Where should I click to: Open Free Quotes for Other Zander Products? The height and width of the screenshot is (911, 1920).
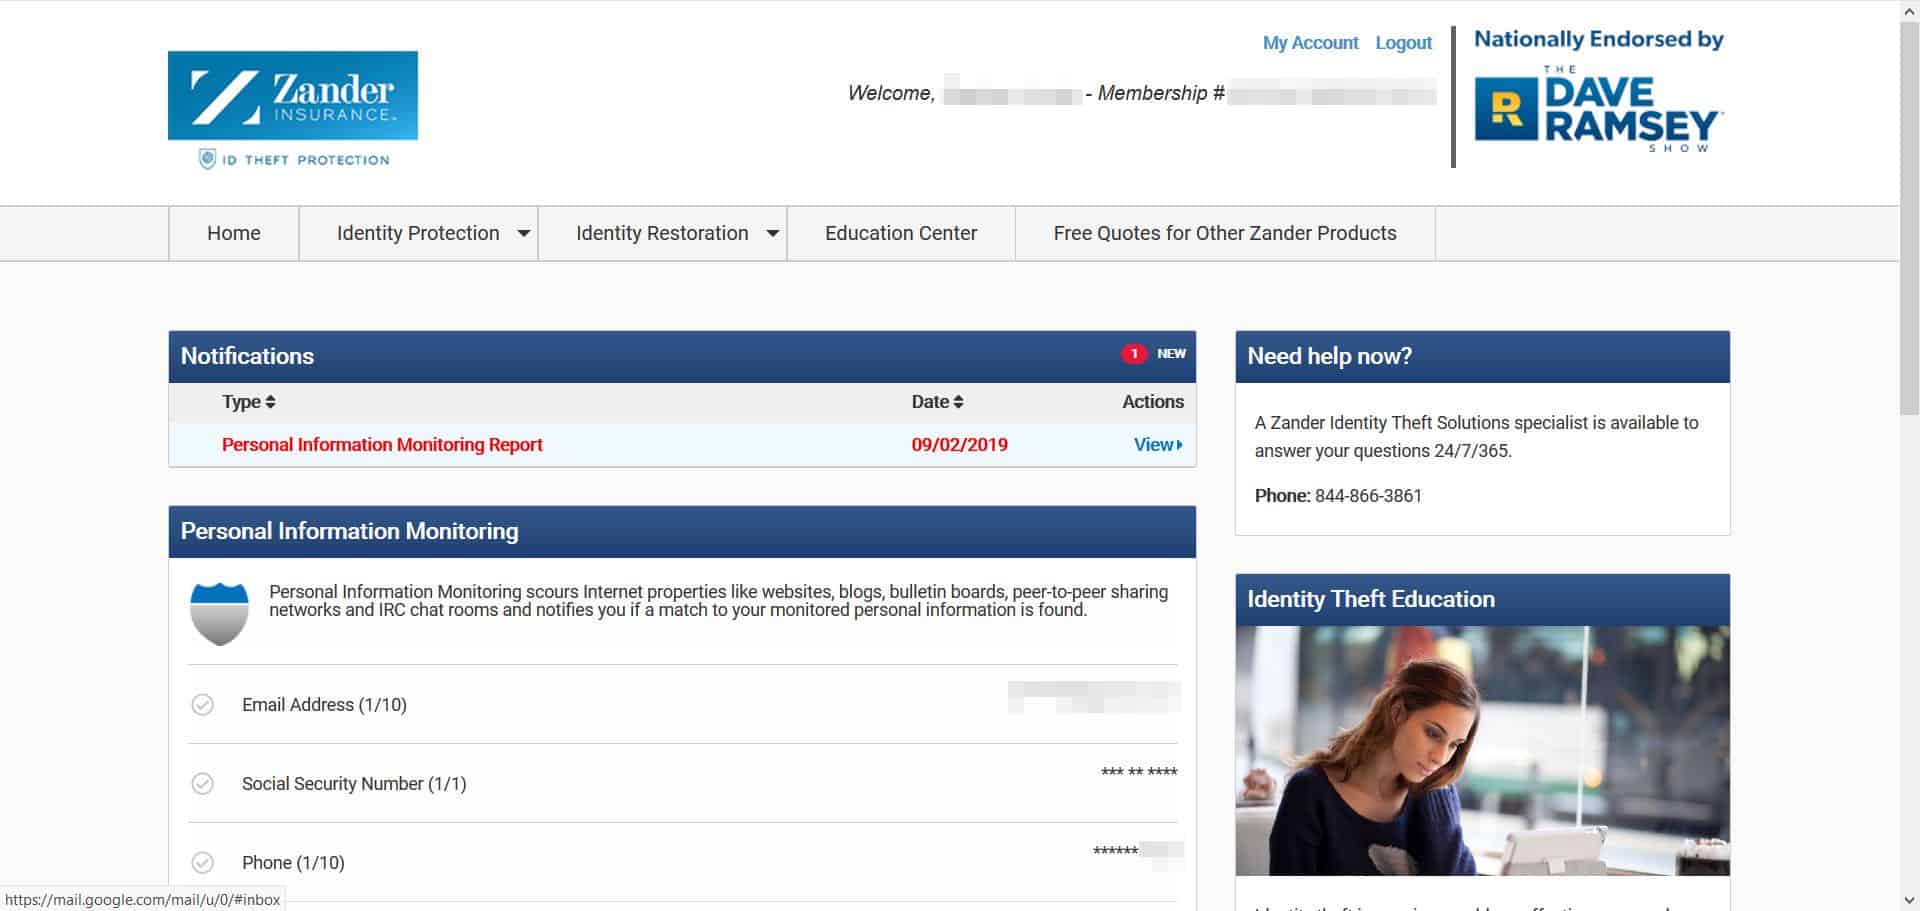pyautogui.click(x=1224, y=234)
